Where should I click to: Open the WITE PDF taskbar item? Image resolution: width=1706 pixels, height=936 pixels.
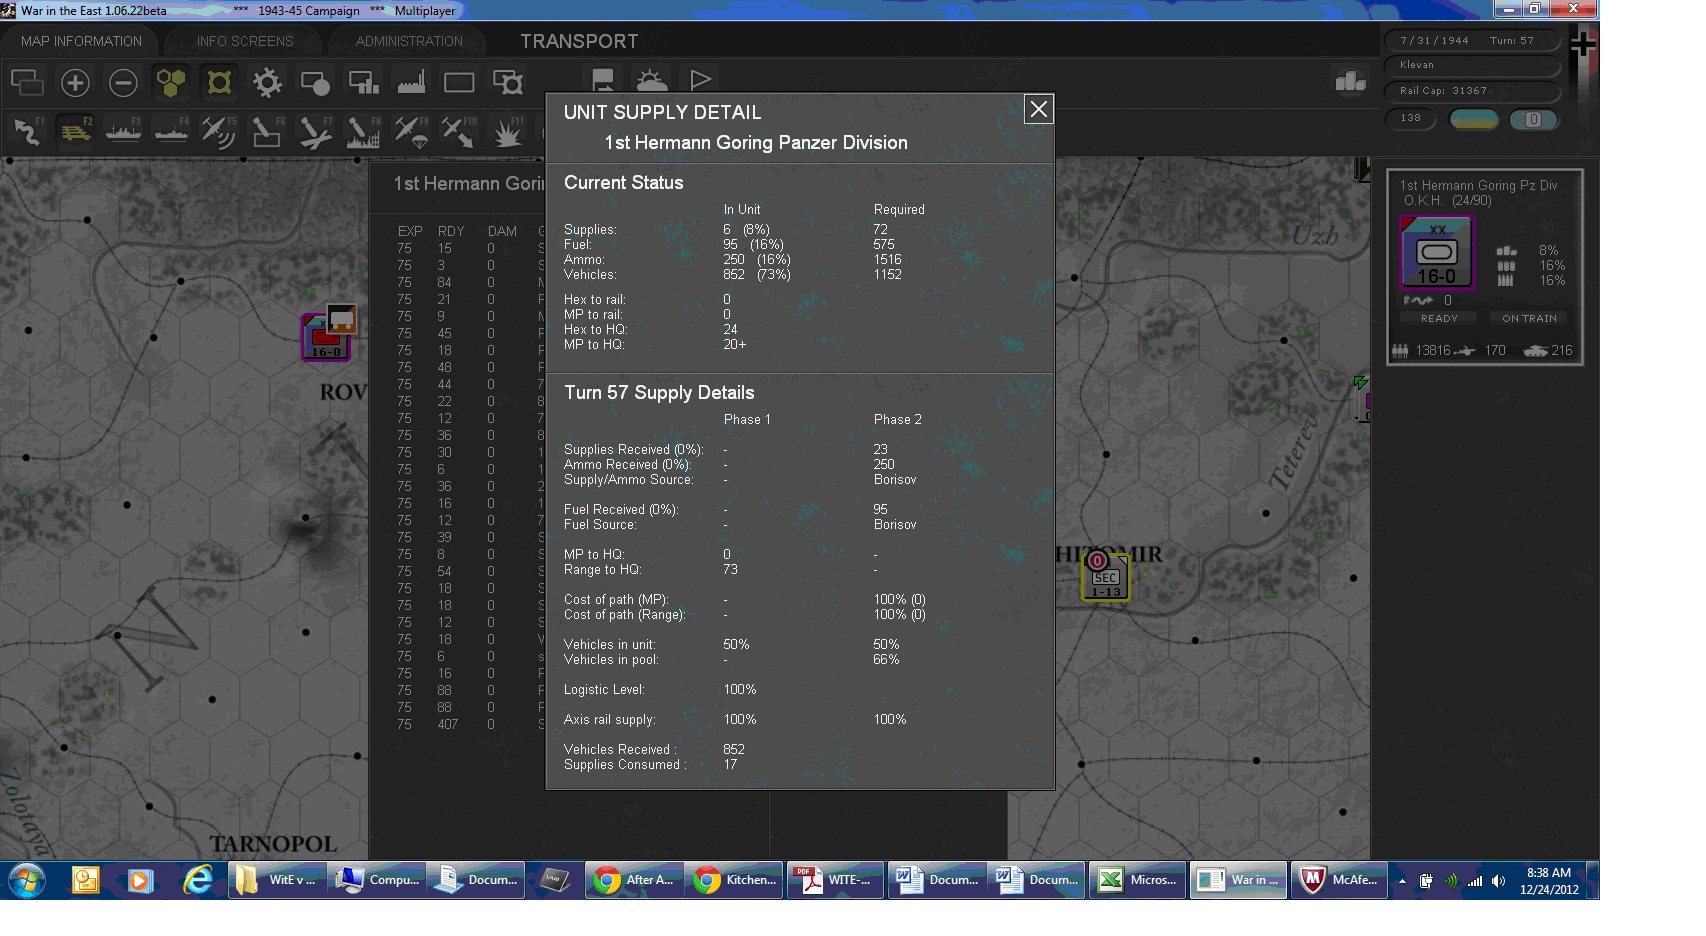(835, 880)
